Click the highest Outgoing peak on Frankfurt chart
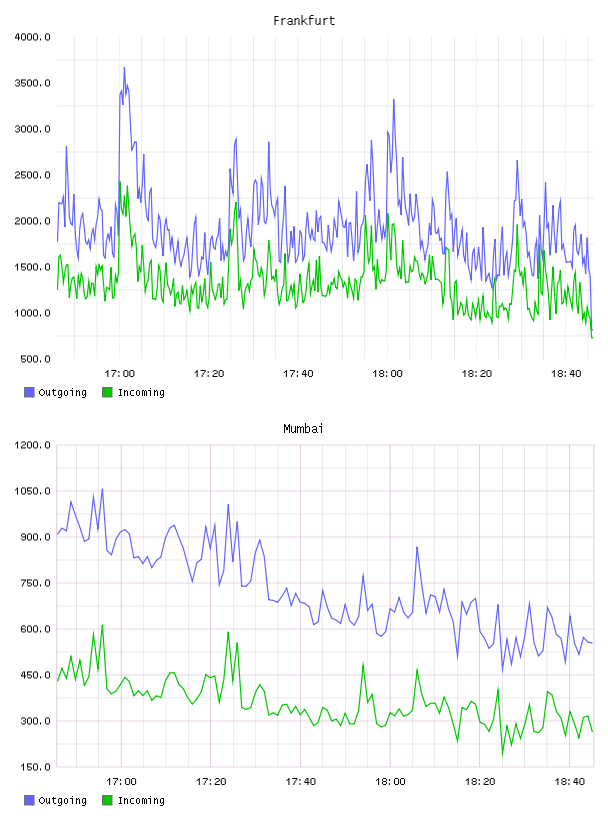This screenshot has height=816, width=608. coord(124,68)
